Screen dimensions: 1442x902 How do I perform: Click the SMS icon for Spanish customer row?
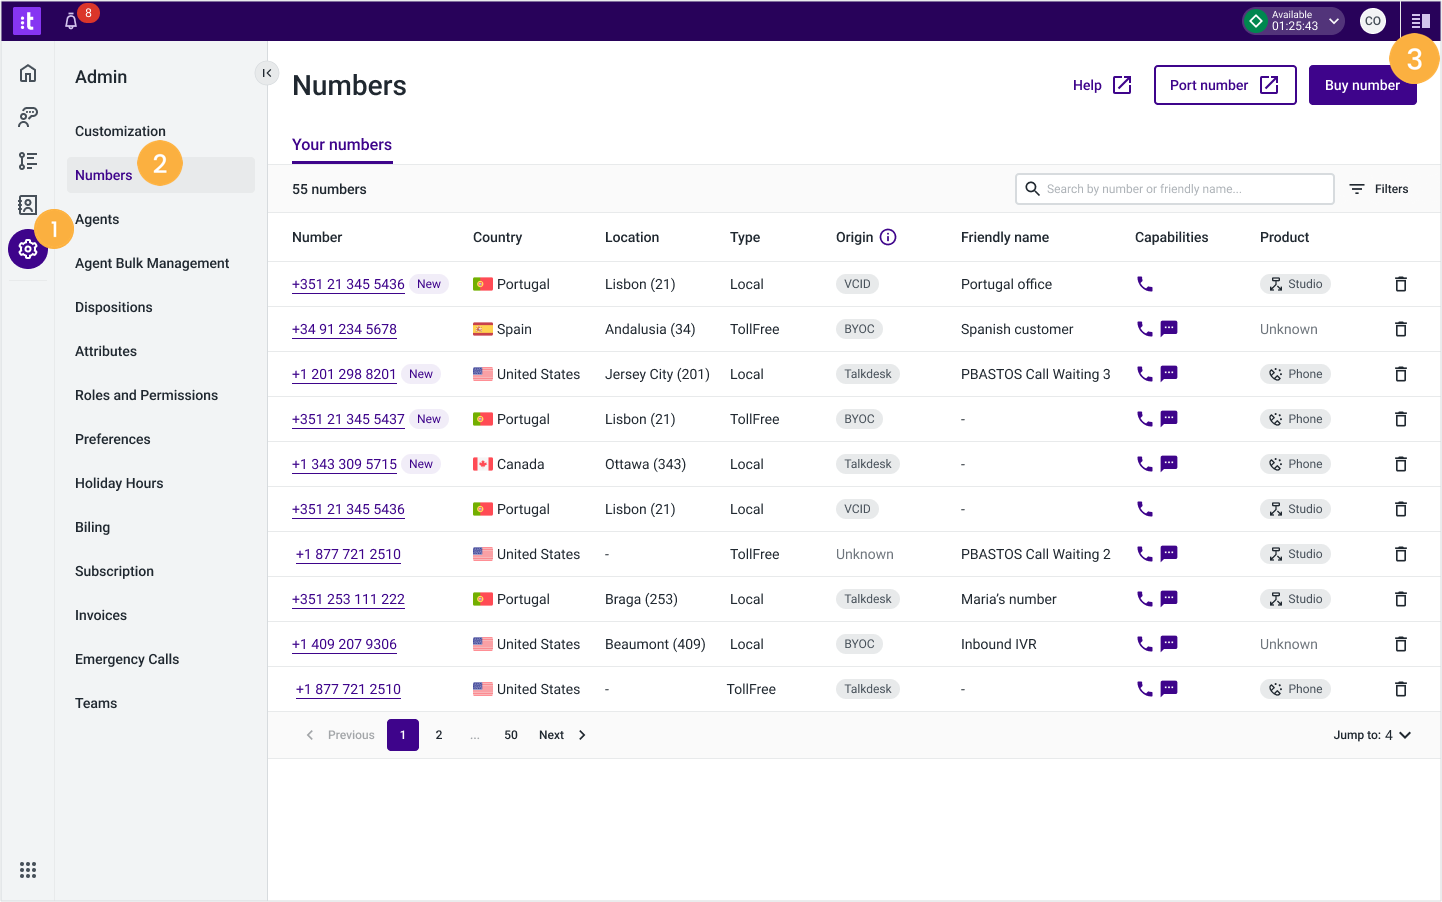[x=1167, y=328]
